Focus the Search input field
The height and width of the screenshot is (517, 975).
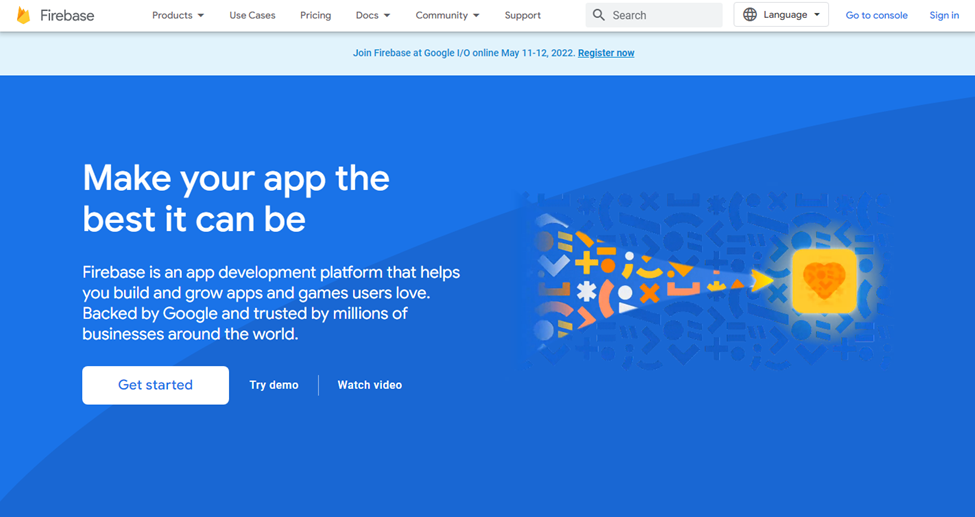[x=654, y=15]
